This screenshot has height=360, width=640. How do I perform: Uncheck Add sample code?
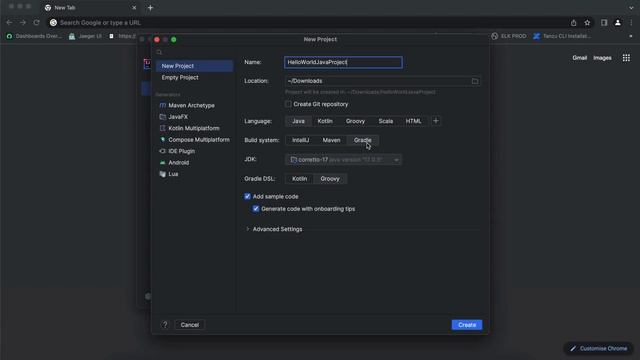[247, 196]
